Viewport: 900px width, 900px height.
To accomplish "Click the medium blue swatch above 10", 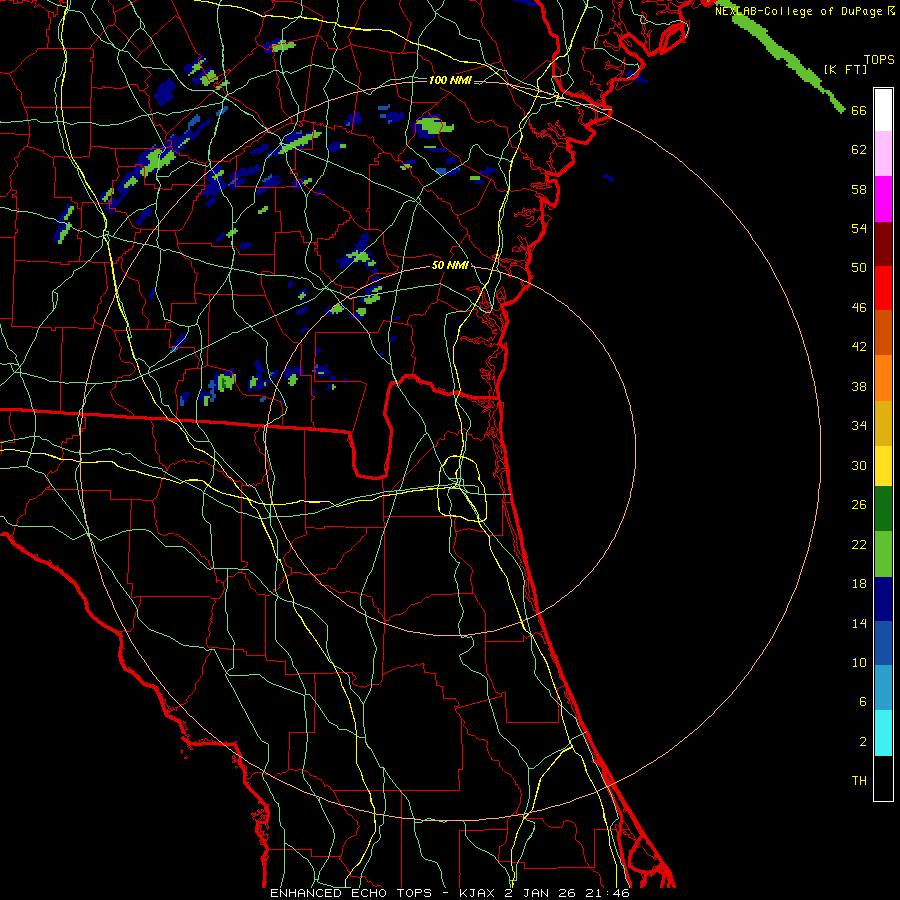I will [883, 643].
